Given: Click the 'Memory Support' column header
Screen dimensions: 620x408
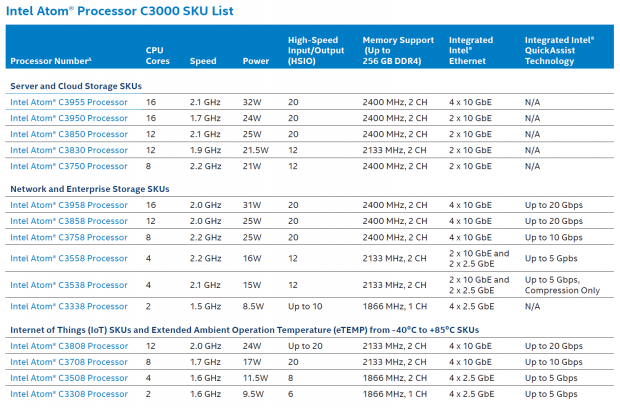Looking at the screenshot, I should tap(398, 51).
